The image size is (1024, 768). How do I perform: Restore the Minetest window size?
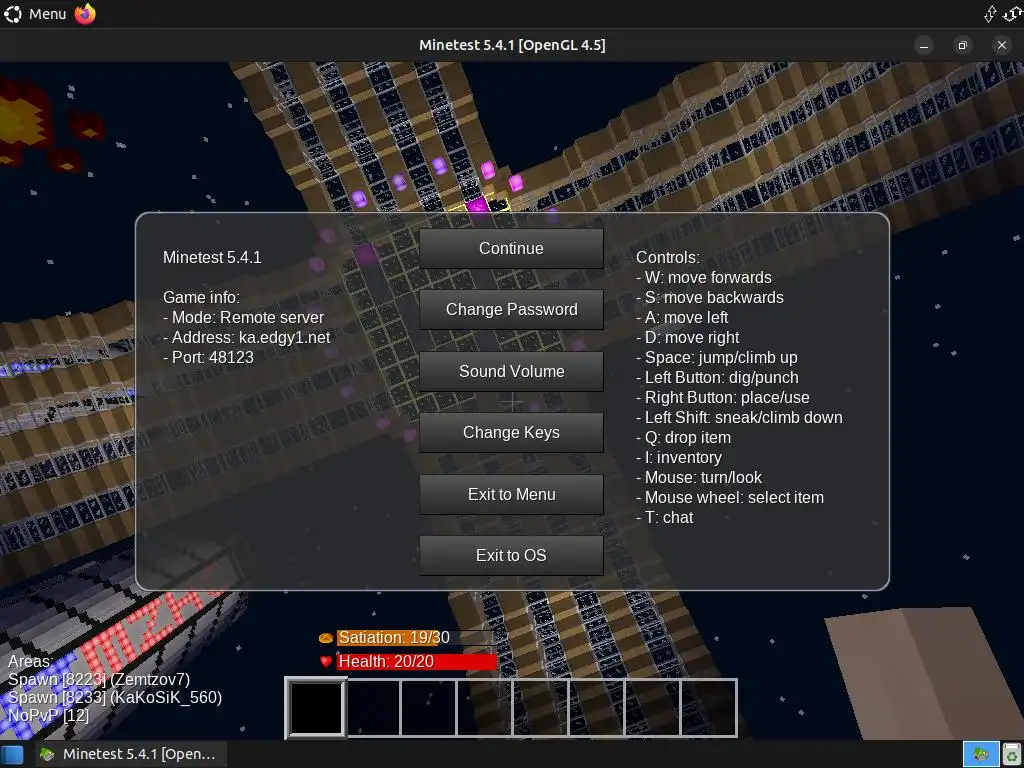click(x=962, y=46)
